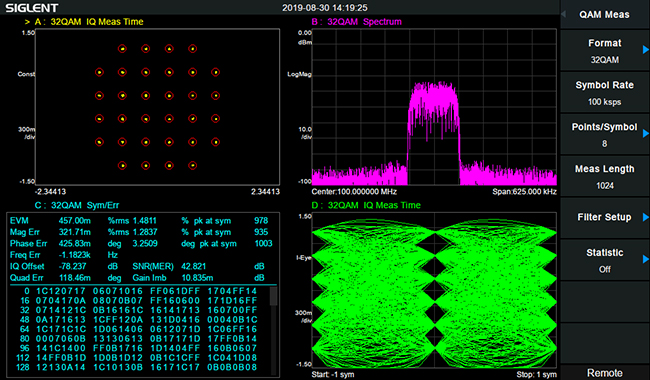Toggle the Statistic Off softkey

[604, 260]
